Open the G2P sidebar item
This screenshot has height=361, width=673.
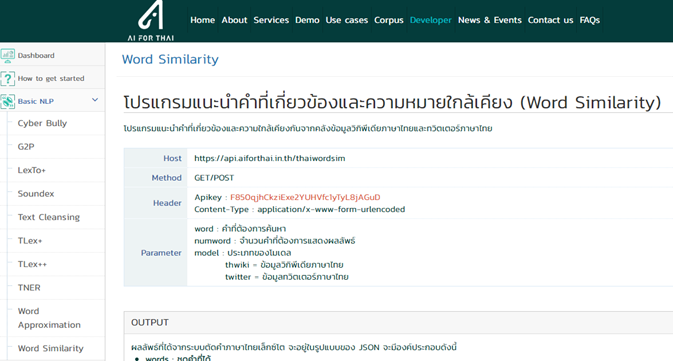coord(26,147)
